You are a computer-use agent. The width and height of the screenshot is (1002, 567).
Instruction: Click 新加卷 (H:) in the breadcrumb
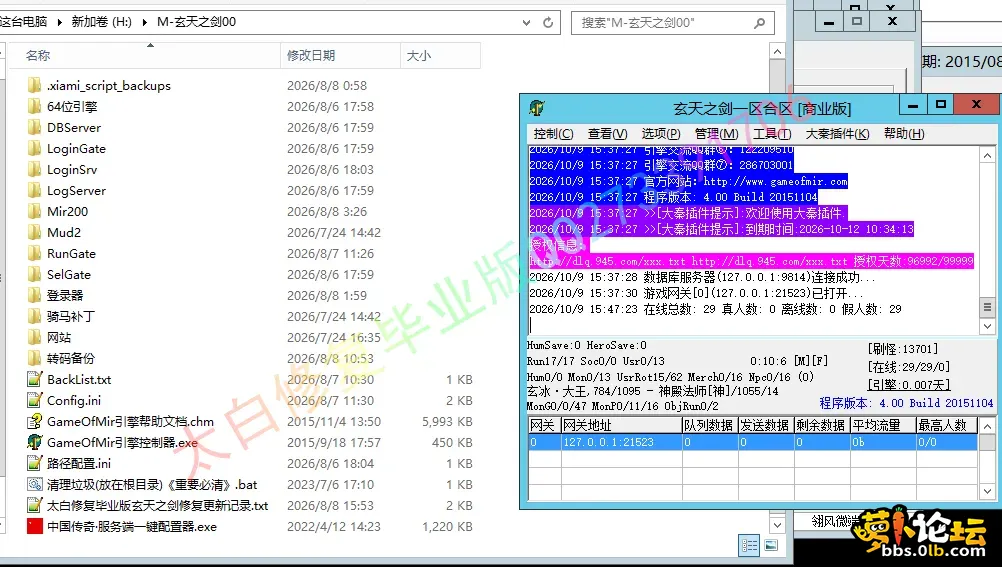click(101, 22)
